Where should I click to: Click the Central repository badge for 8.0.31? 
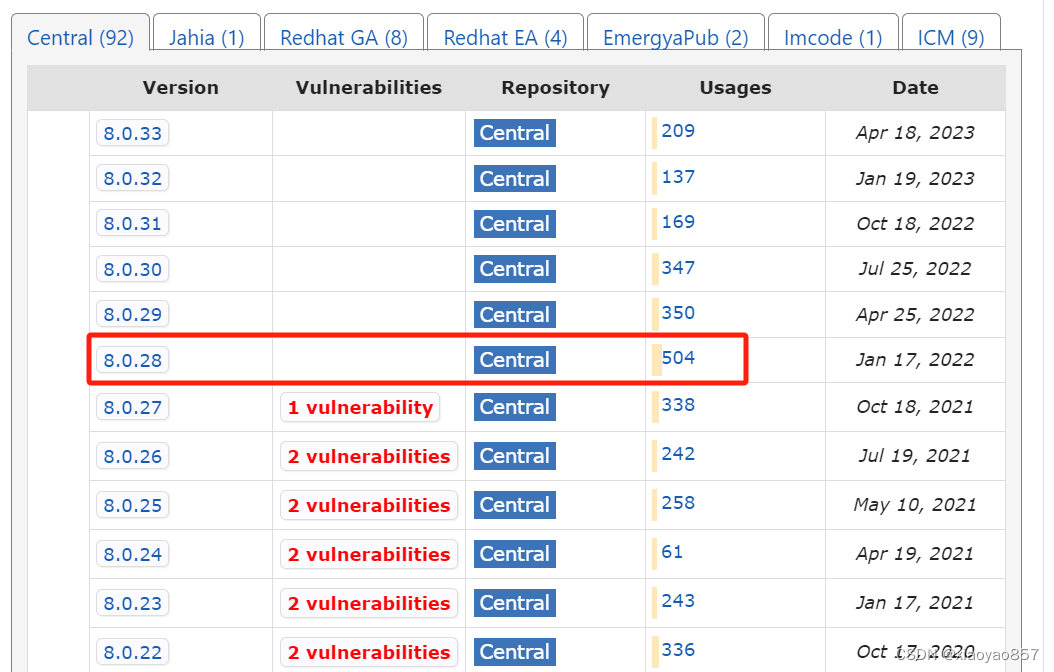pyautogui.click(x=515, y=224)
